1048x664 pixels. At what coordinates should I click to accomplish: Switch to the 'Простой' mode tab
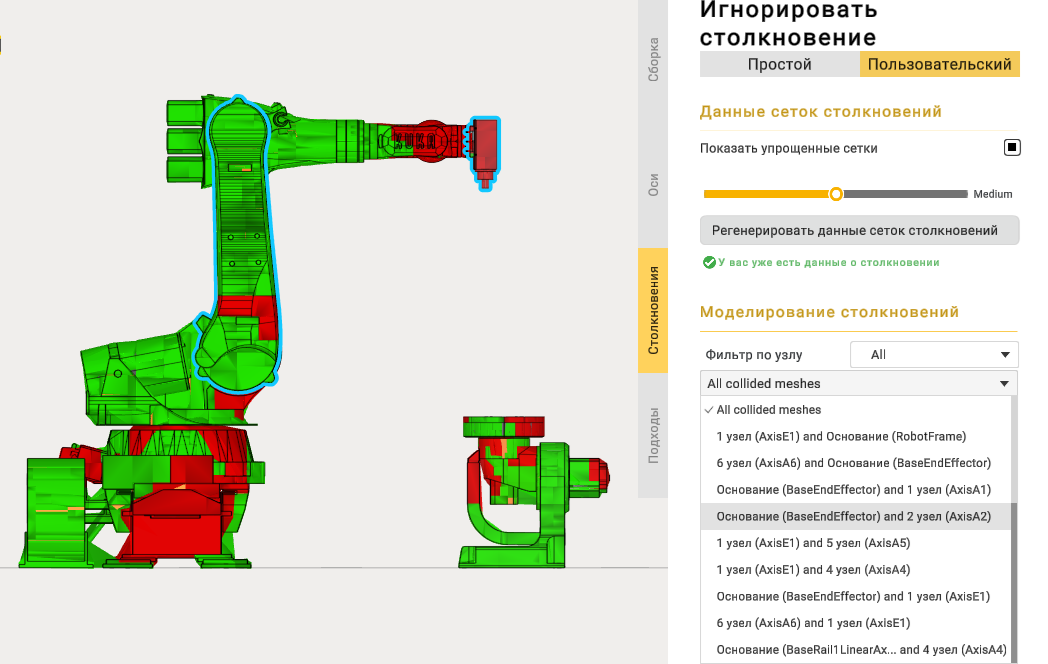[779, 64]
